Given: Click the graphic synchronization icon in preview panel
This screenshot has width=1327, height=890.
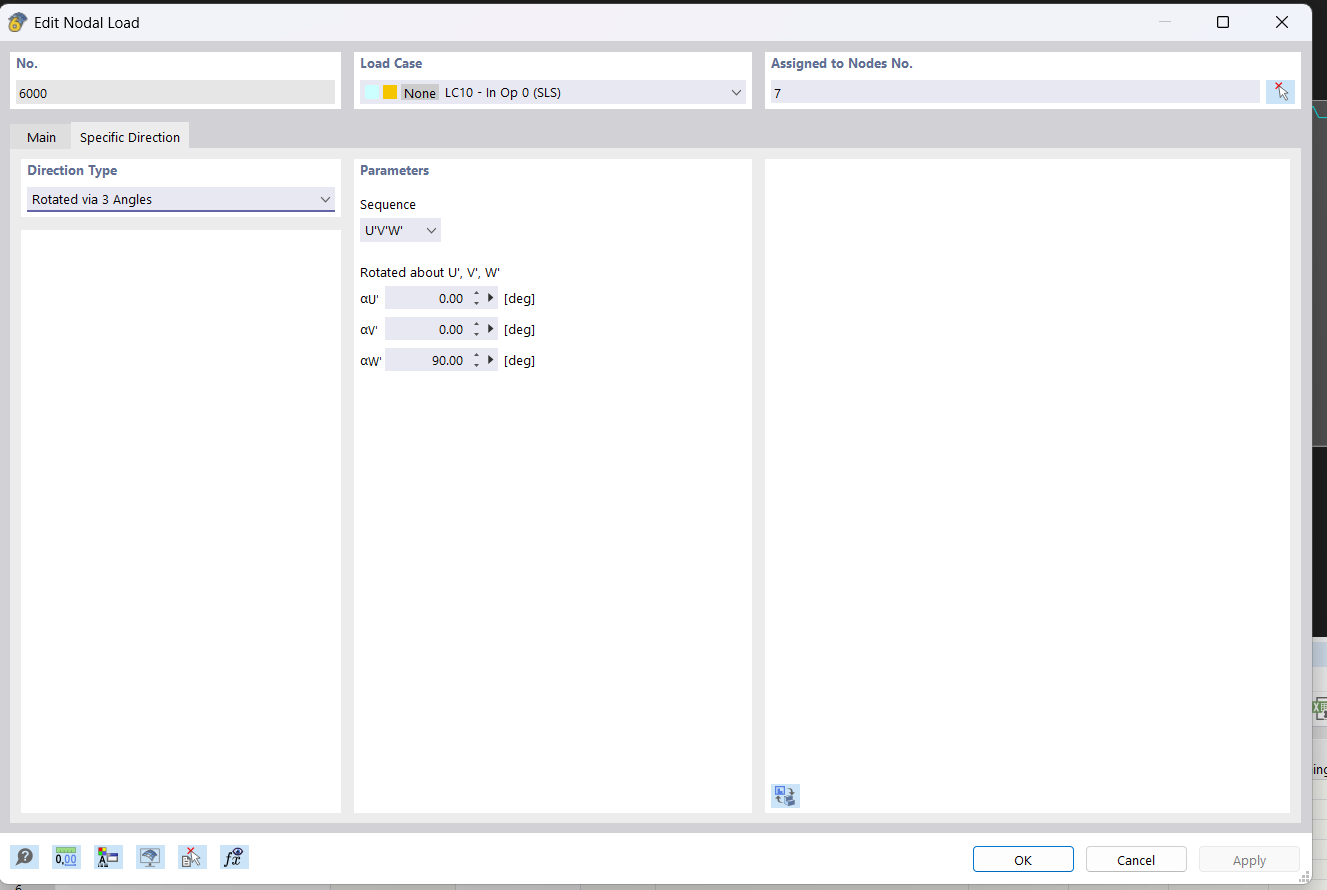Looking at the screenshot, I should tap(784, 795).
